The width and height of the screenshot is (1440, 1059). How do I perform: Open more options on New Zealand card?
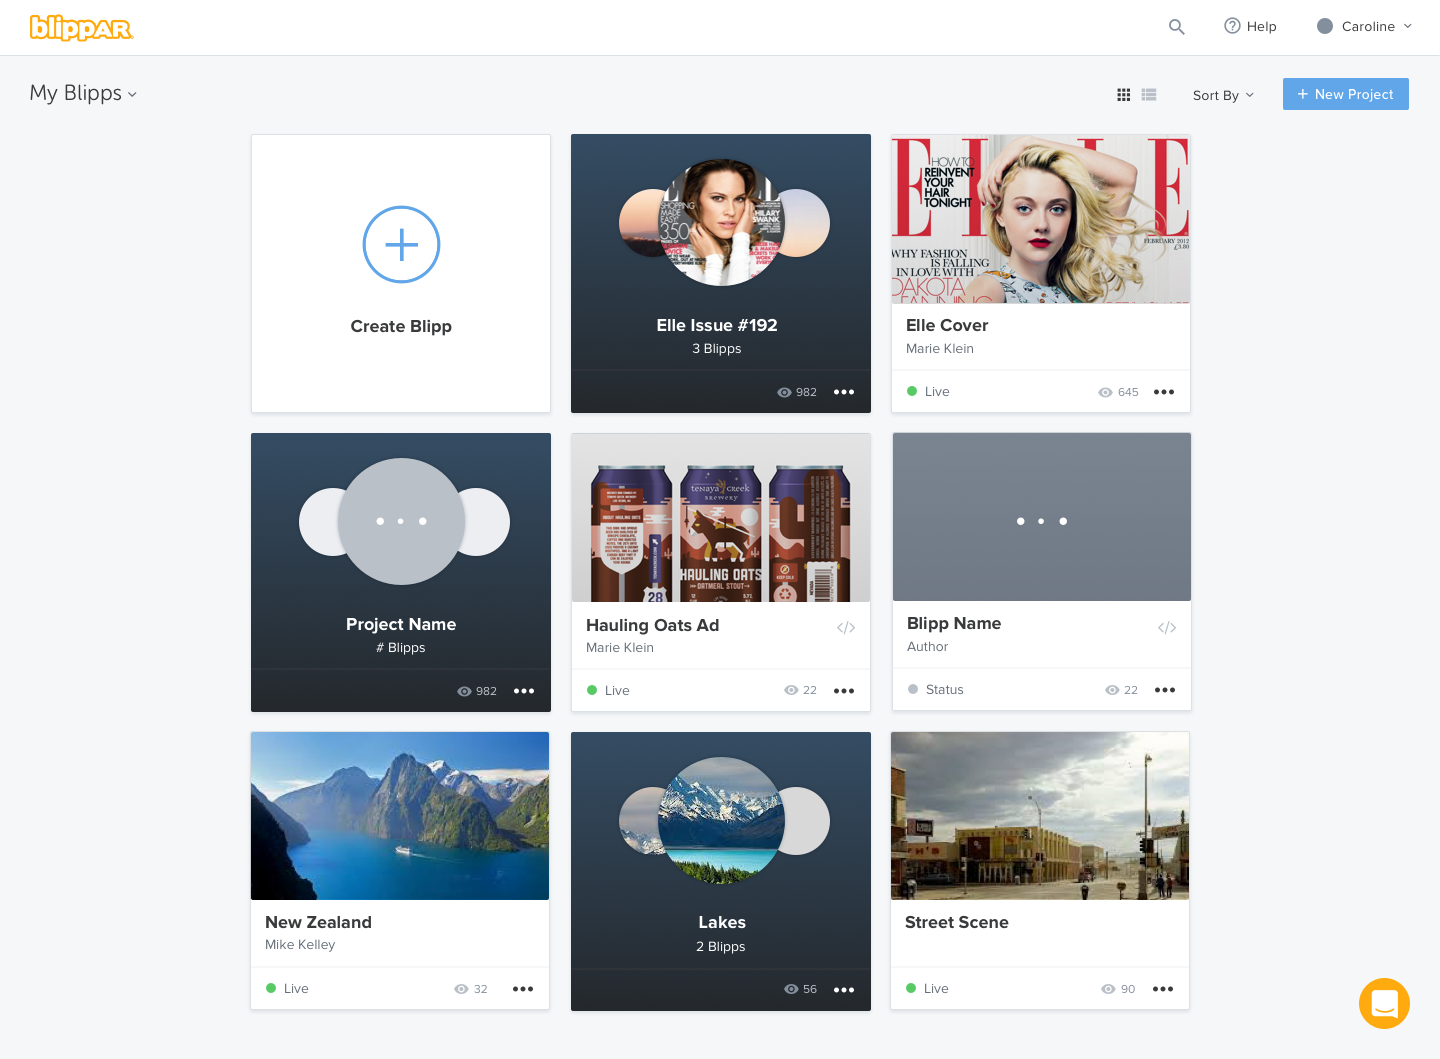tap(523, 989)
